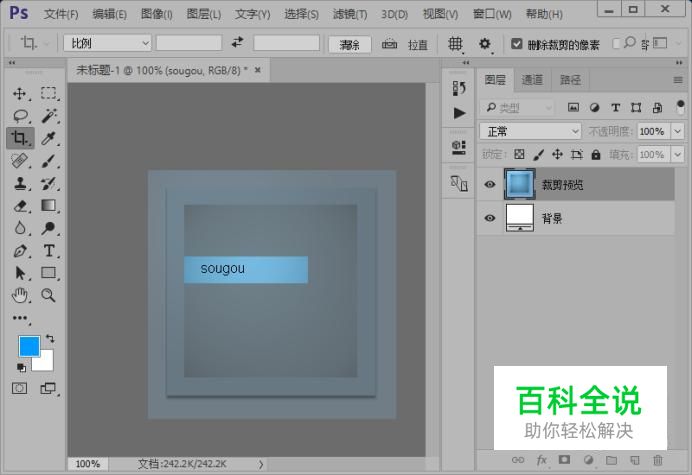Select the Brush tool
Image resolution: width=692 pixels, height=475 pixels.
pyautogui.click(x=49, y=161)
